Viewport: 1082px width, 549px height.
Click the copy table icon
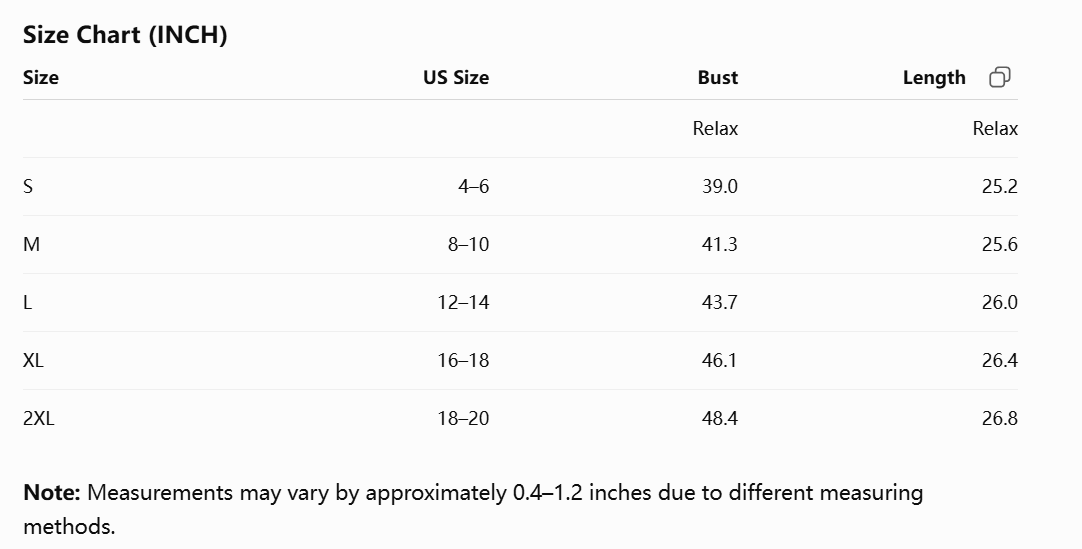[x=1000, y=77]
